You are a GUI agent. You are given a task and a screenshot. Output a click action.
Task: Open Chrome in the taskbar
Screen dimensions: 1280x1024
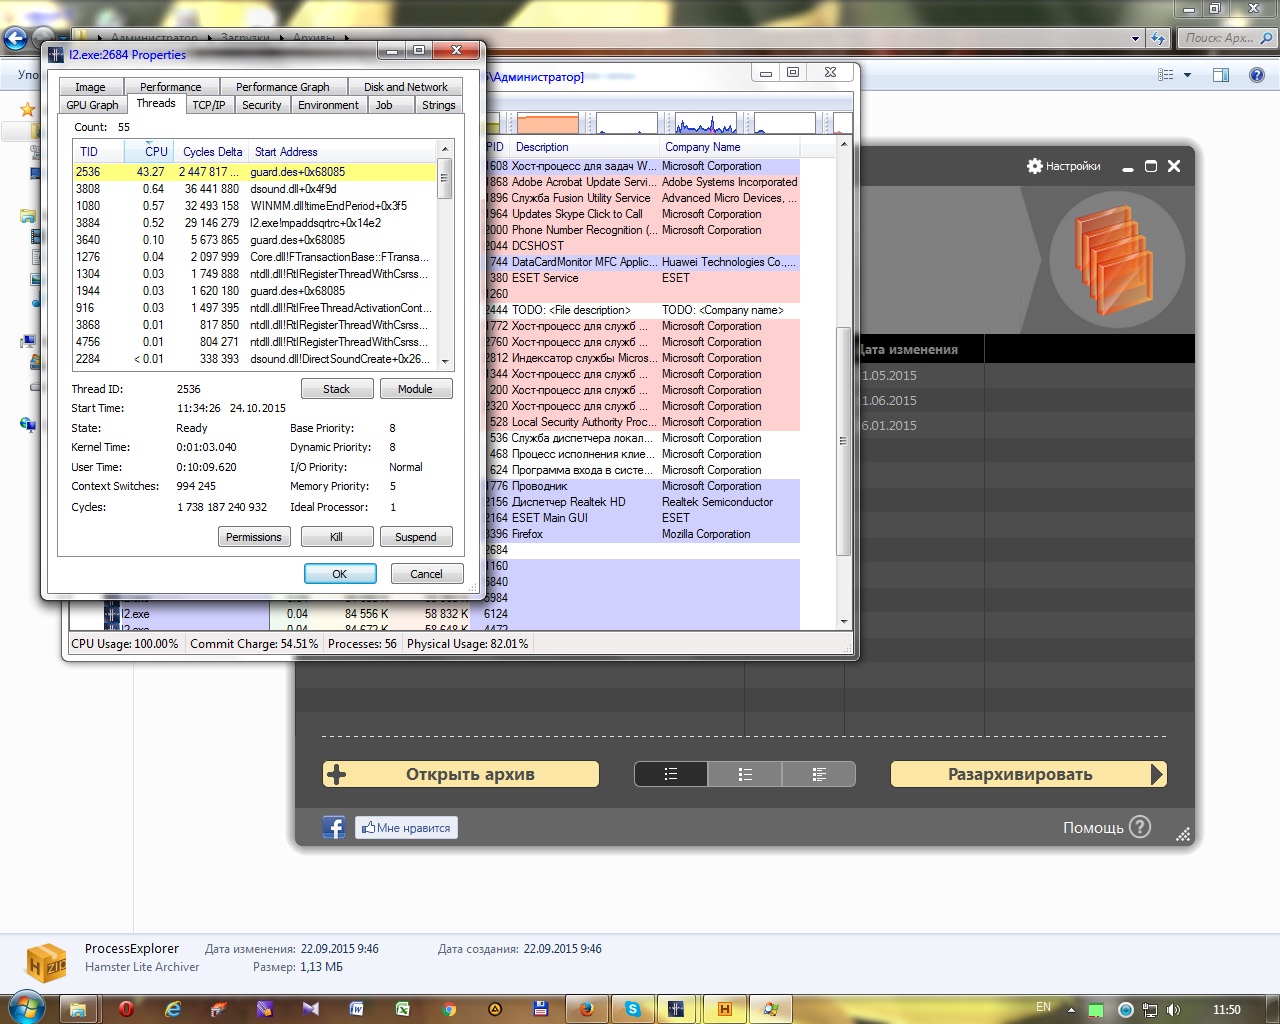(449, 1009)
